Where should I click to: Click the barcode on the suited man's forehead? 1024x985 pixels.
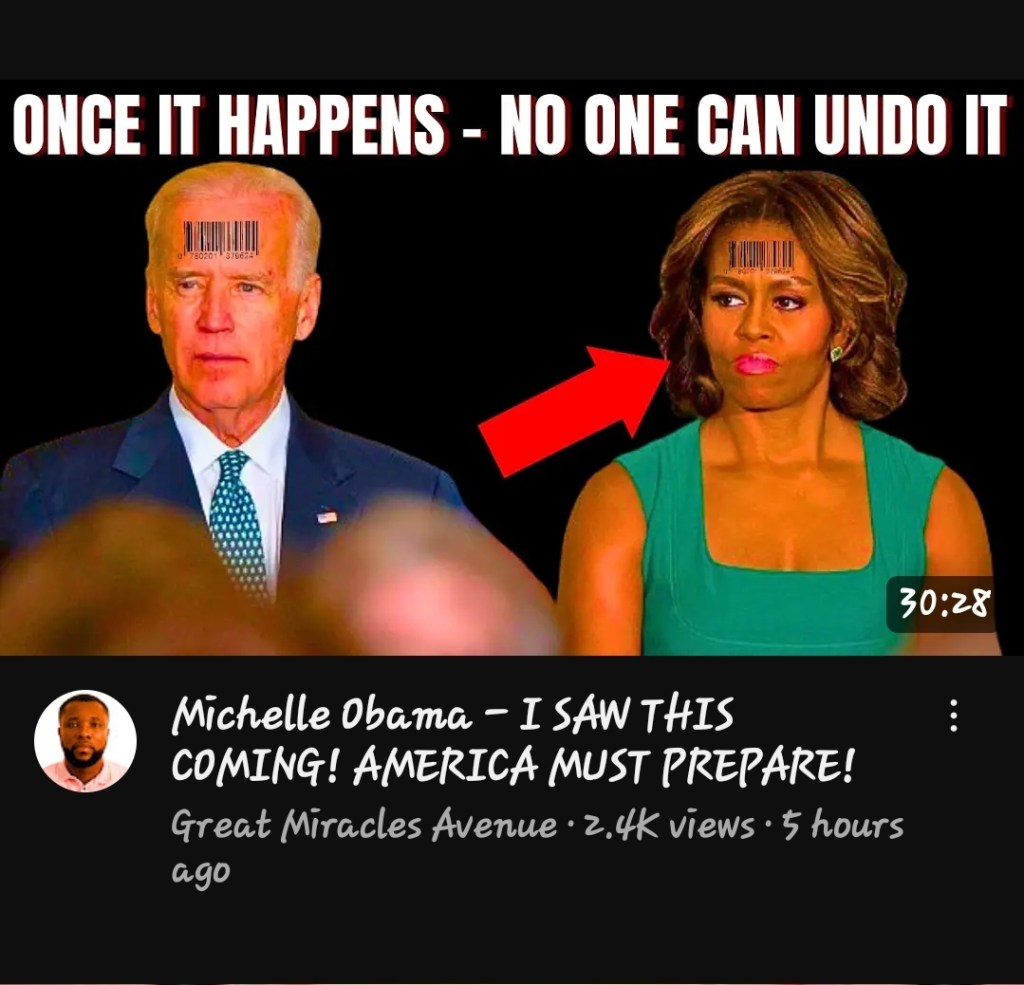point(221,240)
